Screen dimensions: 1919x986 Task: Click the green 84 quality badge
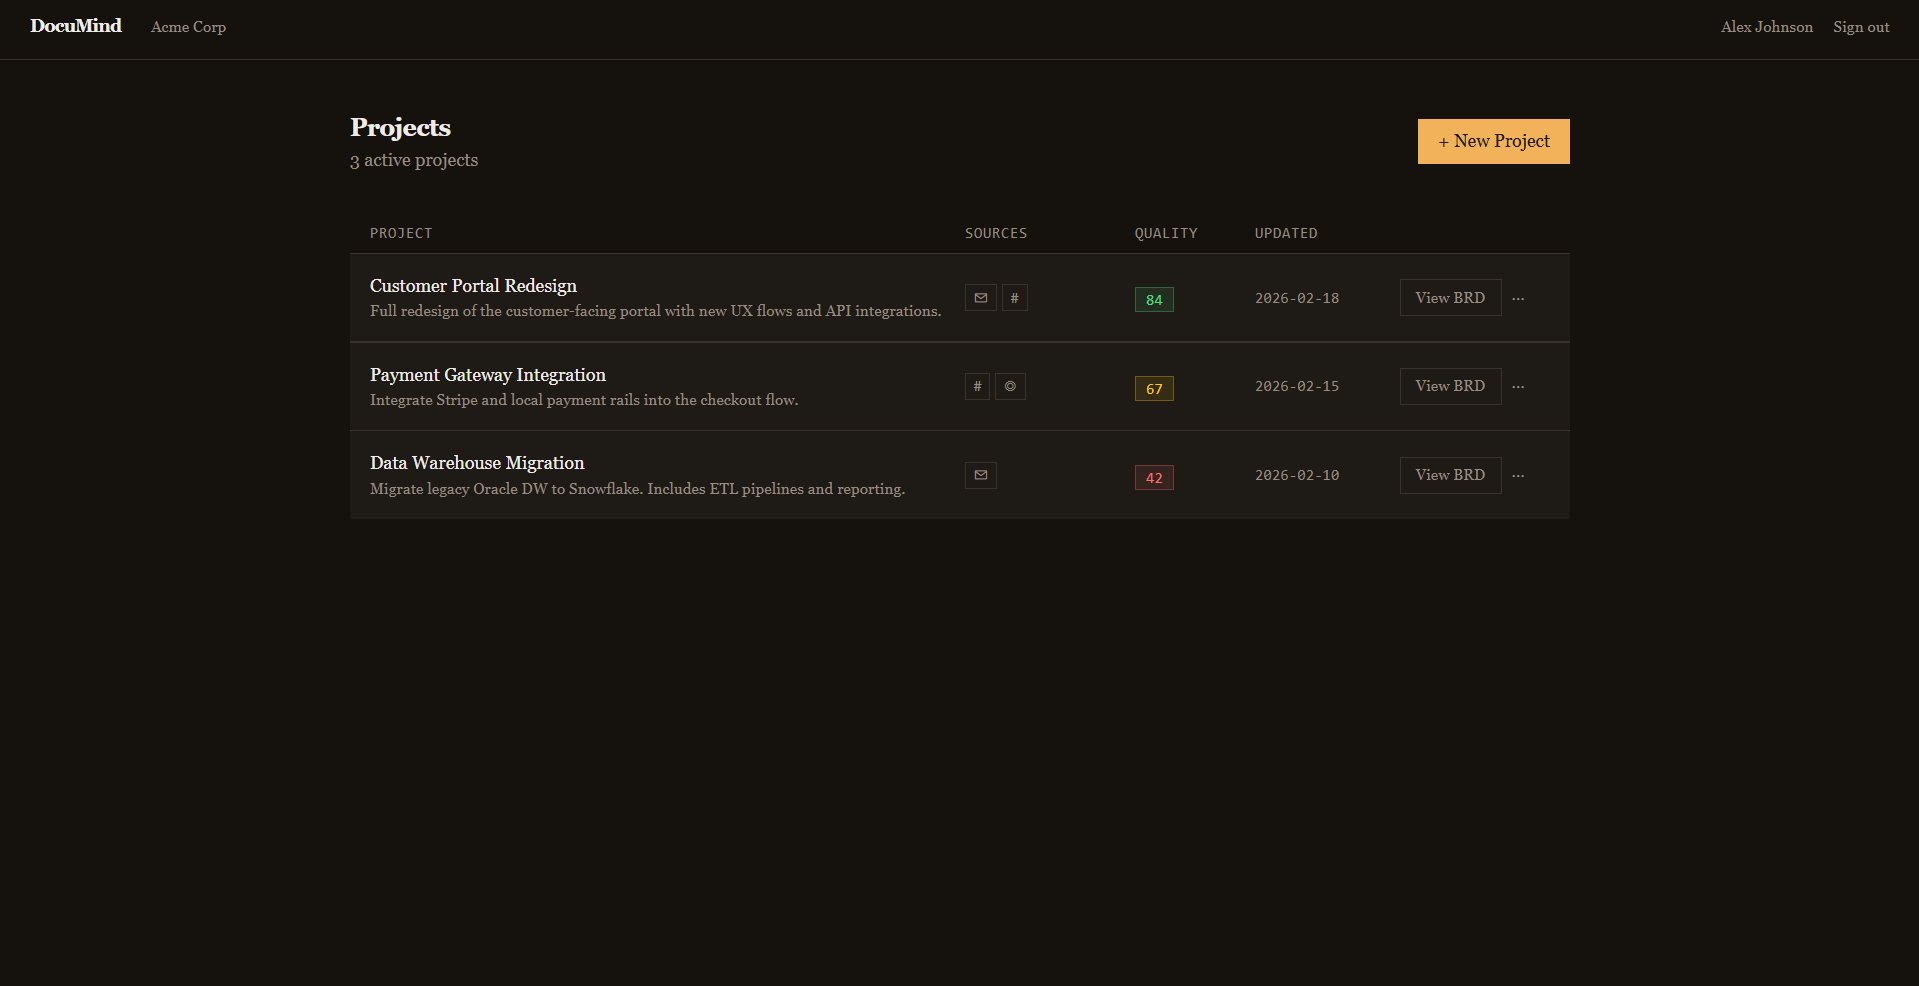click(x=1154, y=300)
